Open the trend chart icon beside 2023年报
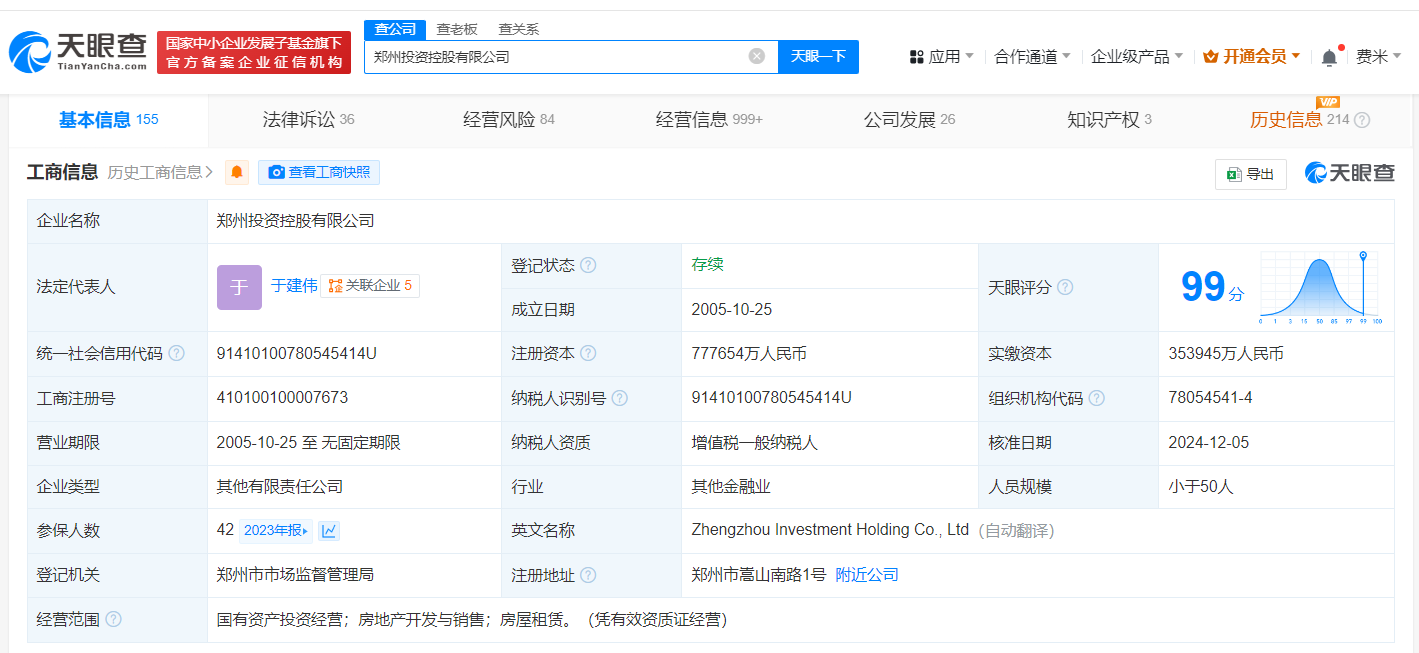This screenshot has height=653, width=1419. click(x=329, y=531)
